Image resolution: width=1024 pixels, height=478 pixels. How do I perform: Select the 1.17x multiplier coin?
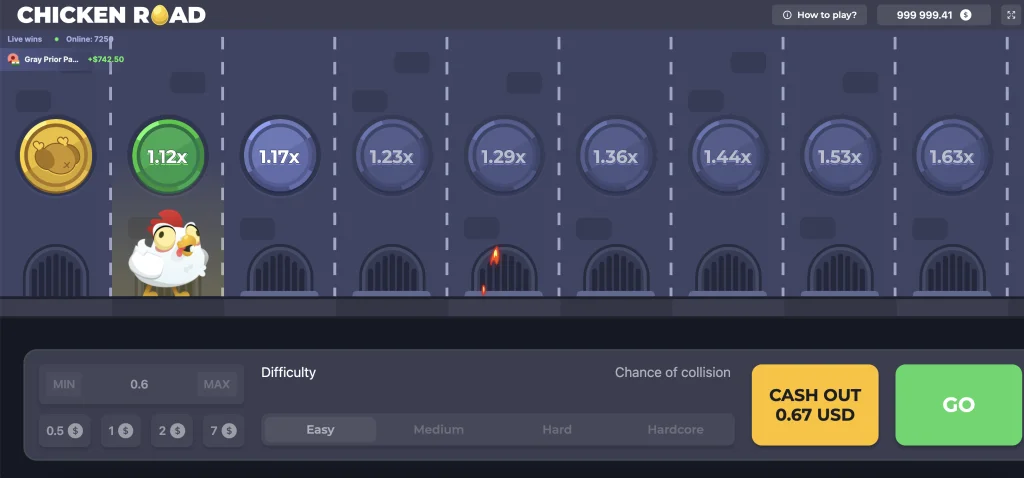coord(280,156)
